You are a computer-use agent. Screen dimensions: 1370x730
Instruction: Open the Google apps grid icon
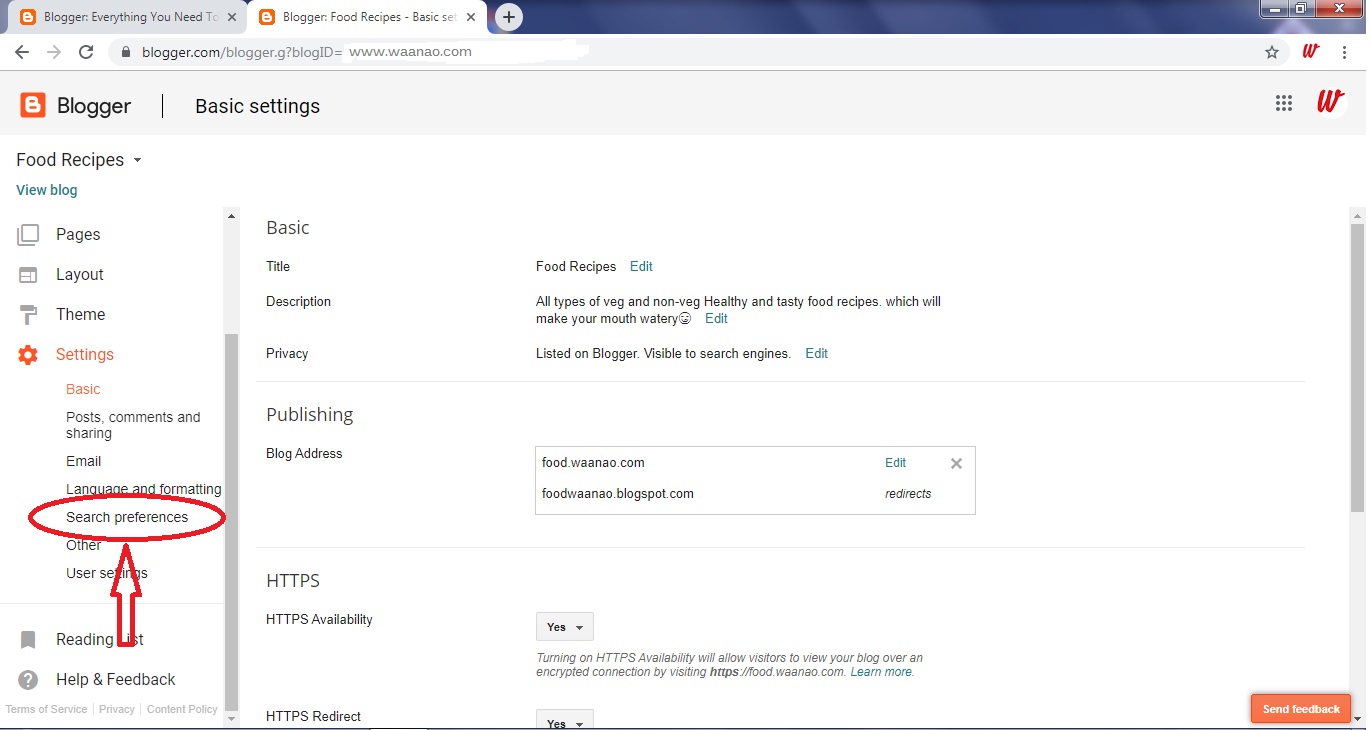(1284, 103)
